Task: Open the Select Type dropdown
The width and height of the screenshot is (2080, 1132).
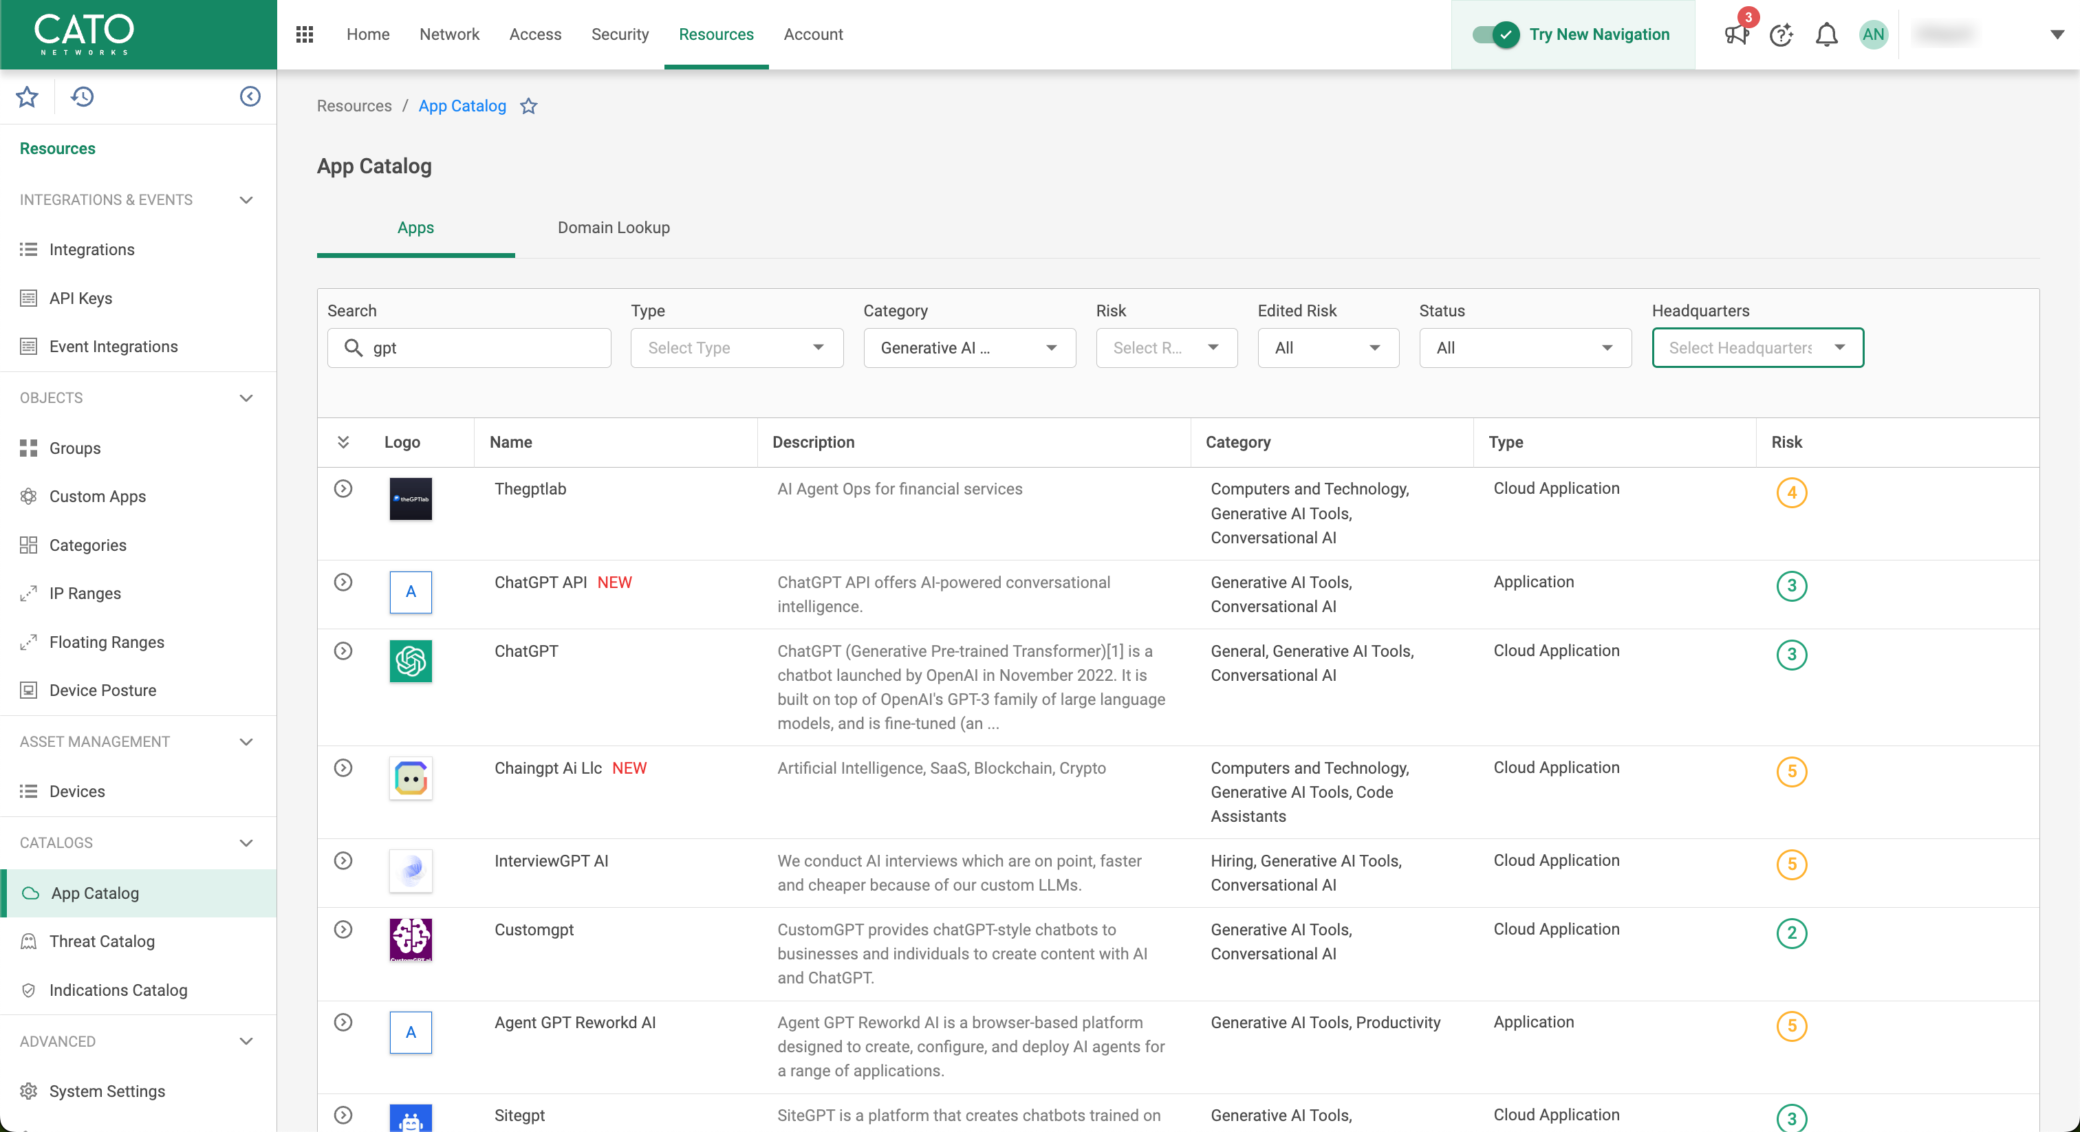Action: point(737,348)
